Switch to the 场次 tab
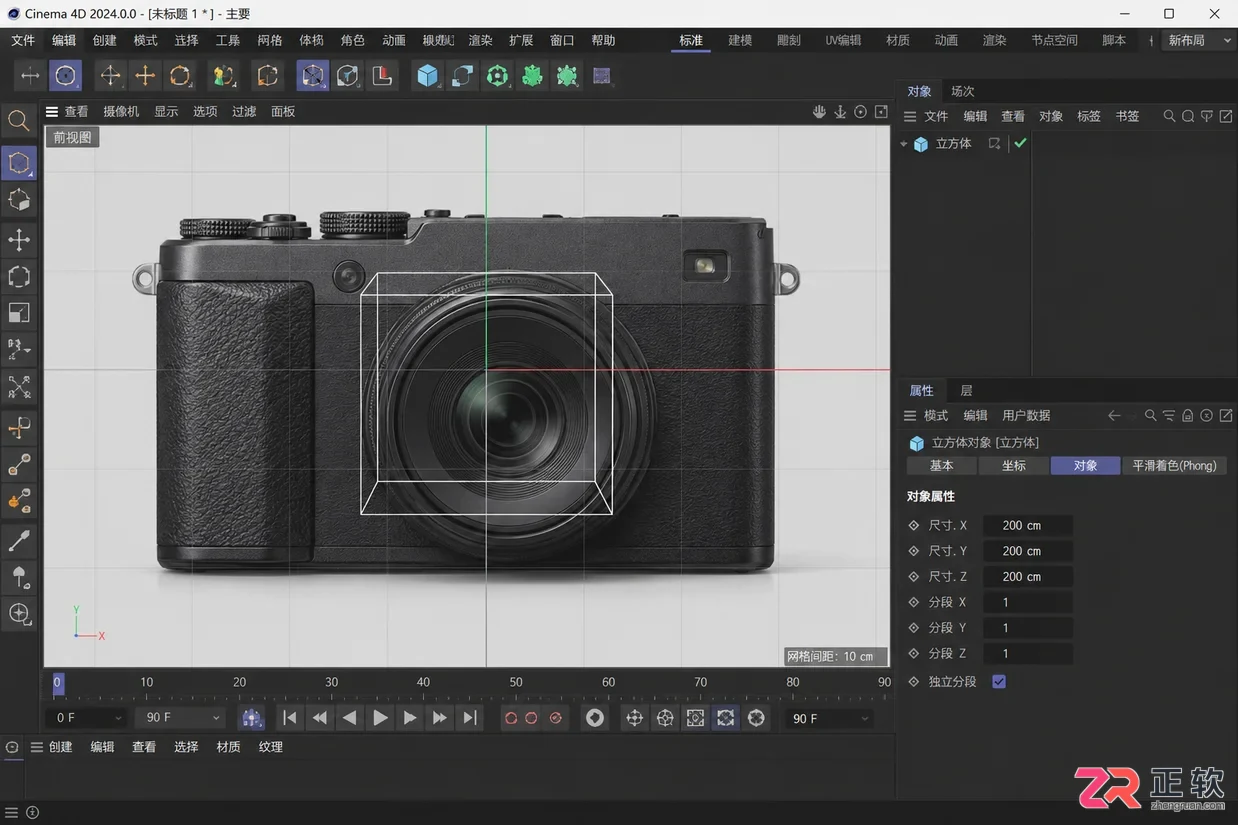Image resolution: width=1238 pixels, height=825 pixels. tap(962, 91)
